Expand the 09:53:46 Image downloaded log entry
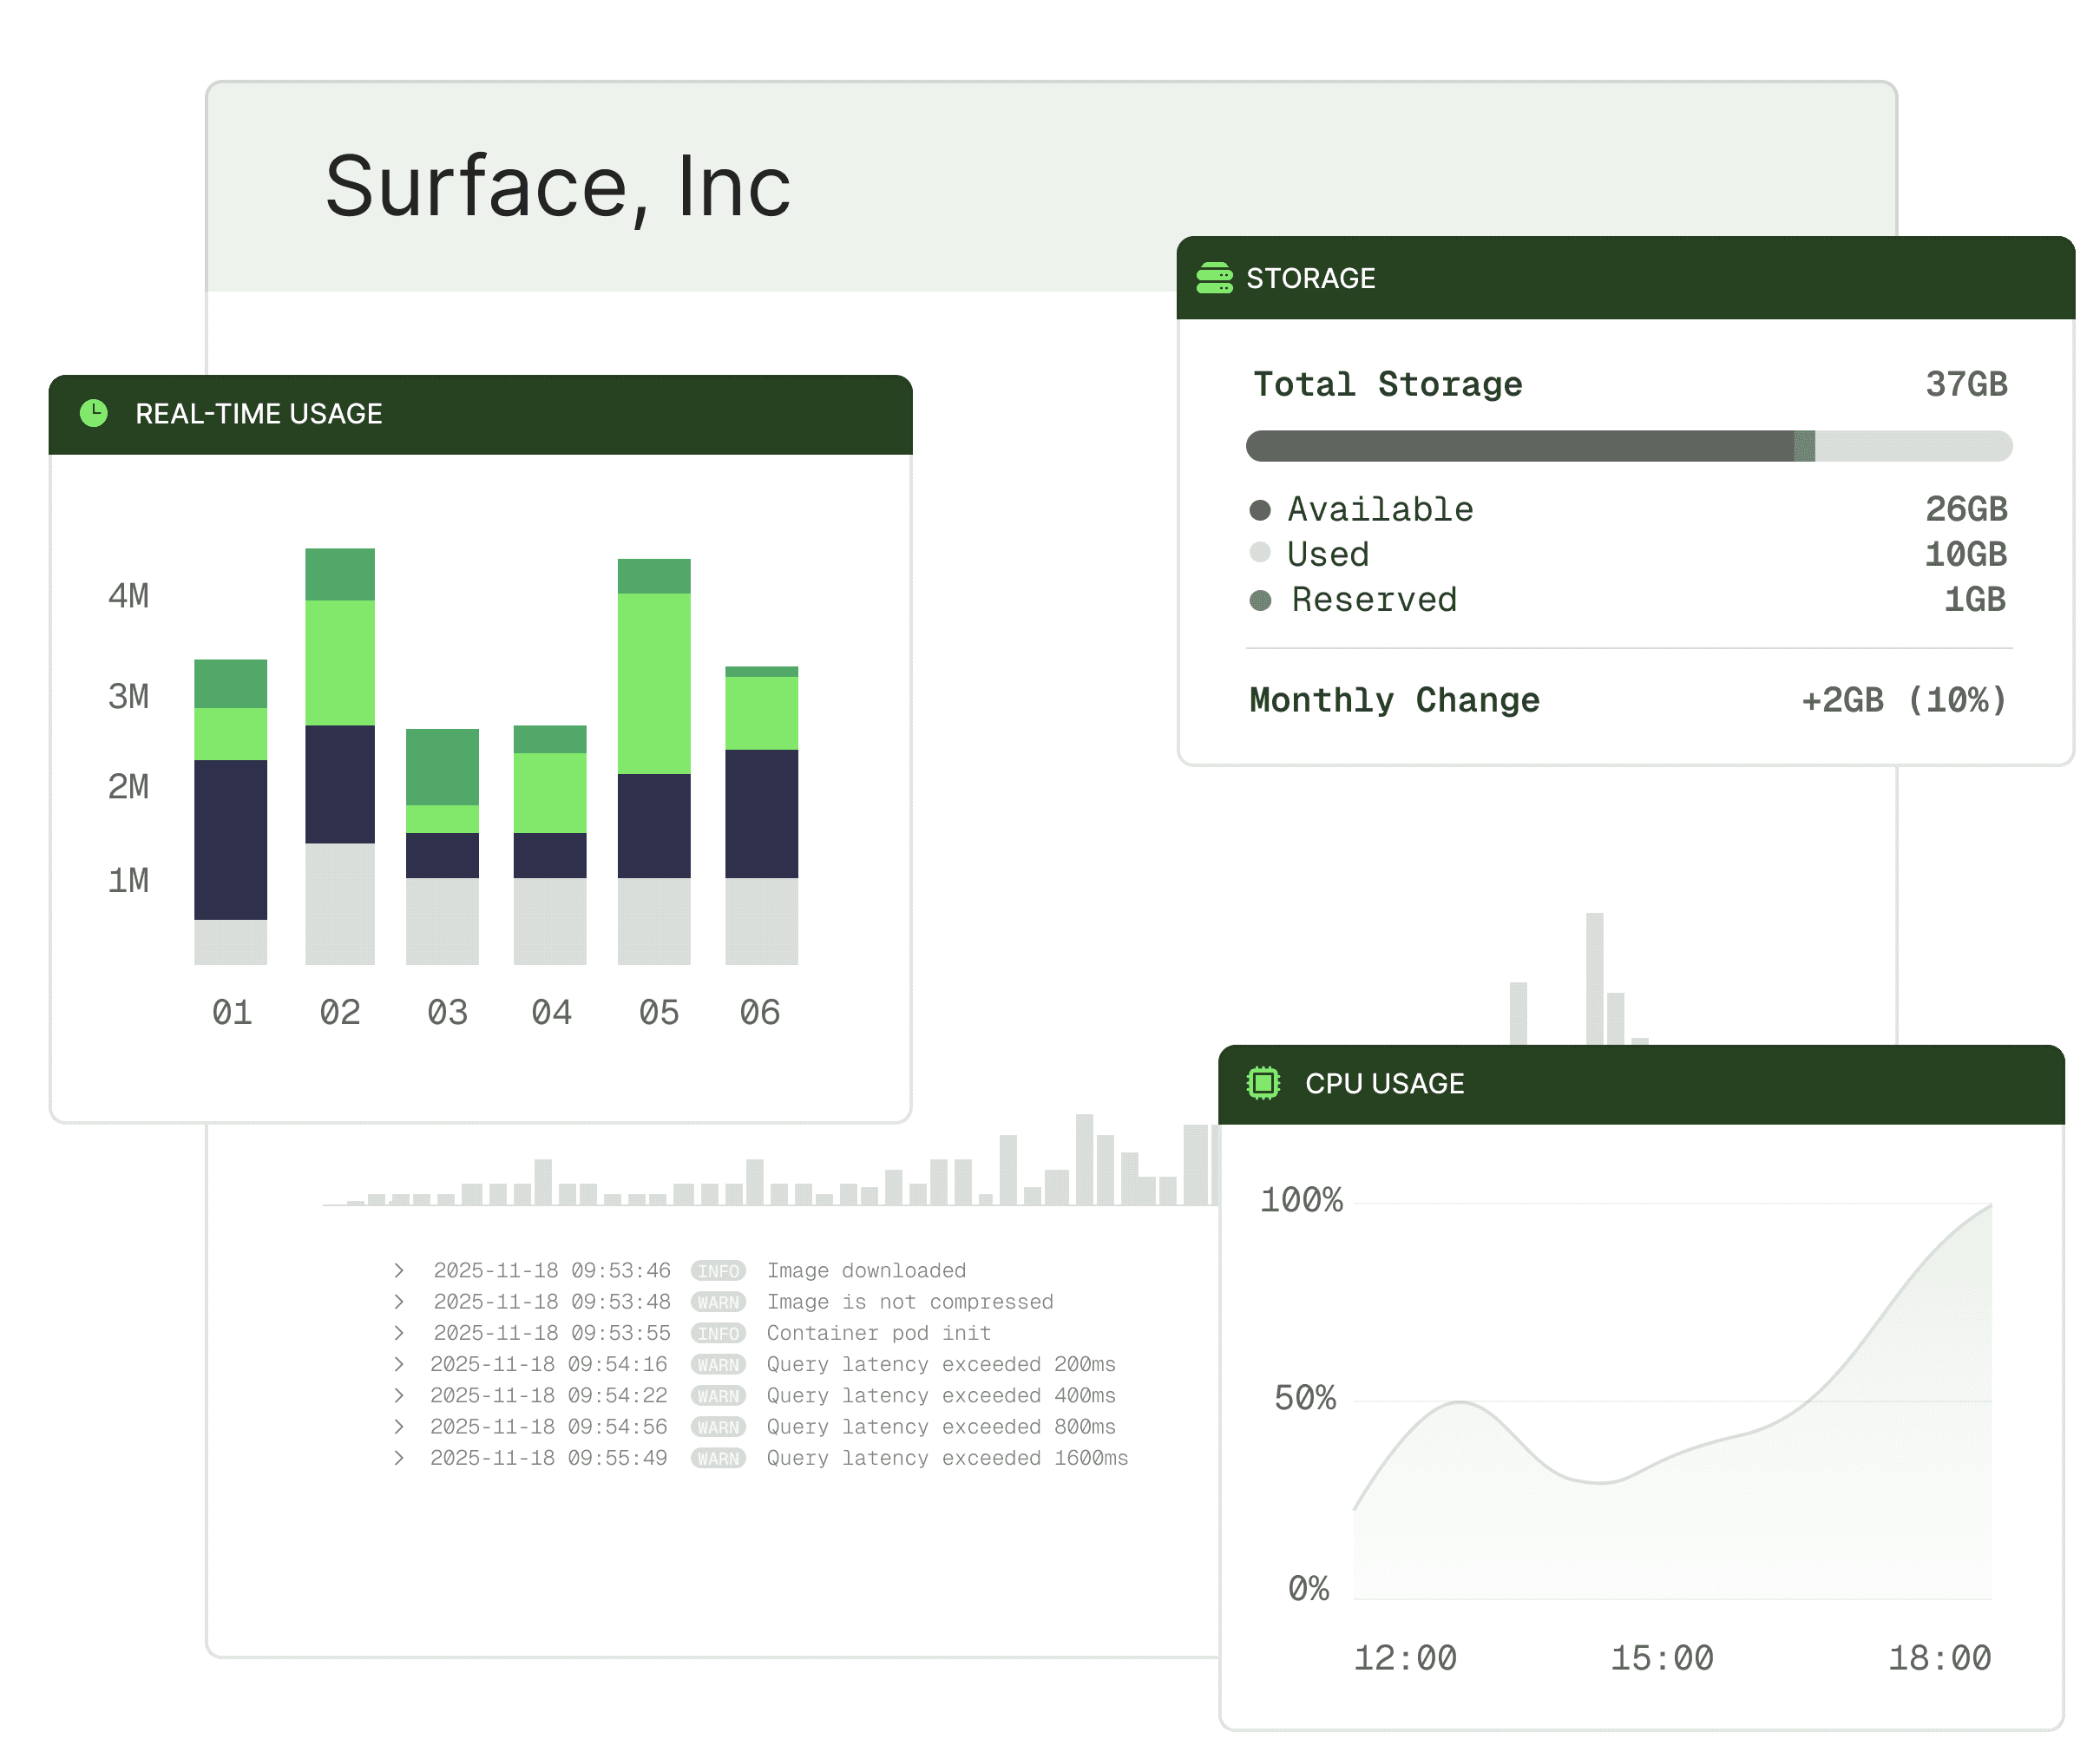2100x1739 pixels. [x=399, y=1271]
